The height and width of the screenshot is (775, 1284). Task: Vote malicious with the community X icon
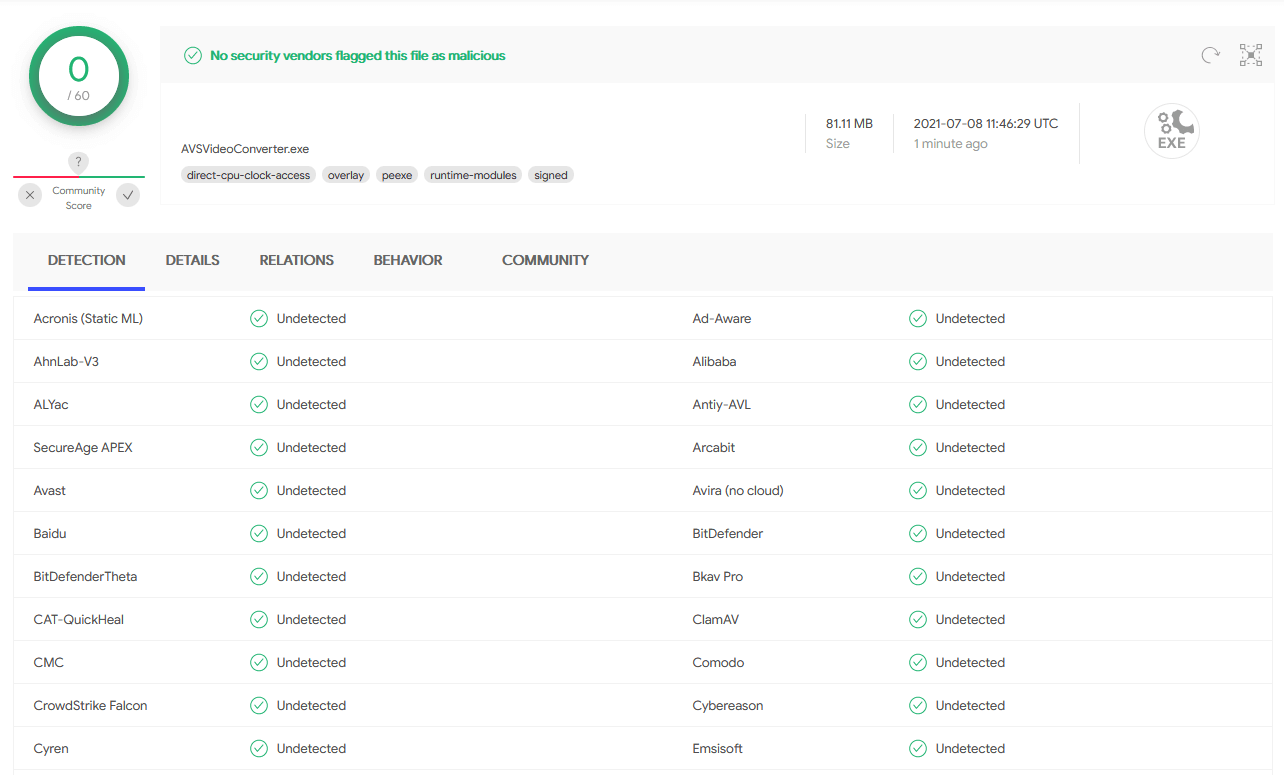point(30,195)
